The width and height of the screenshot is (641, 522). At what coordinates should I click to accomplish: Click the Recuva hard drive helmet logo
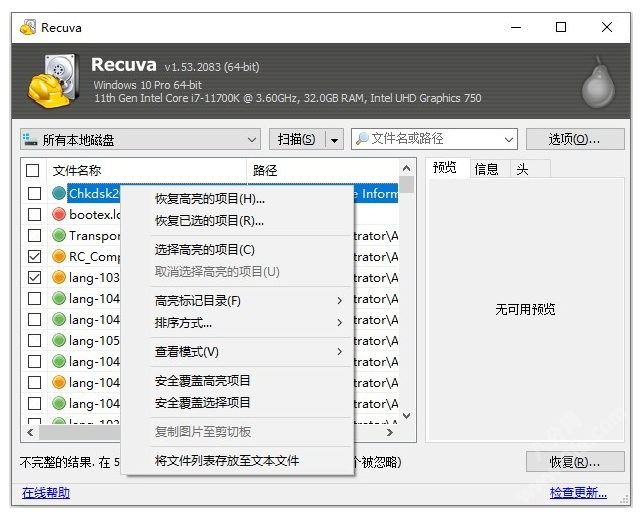(x=54, y=81)
